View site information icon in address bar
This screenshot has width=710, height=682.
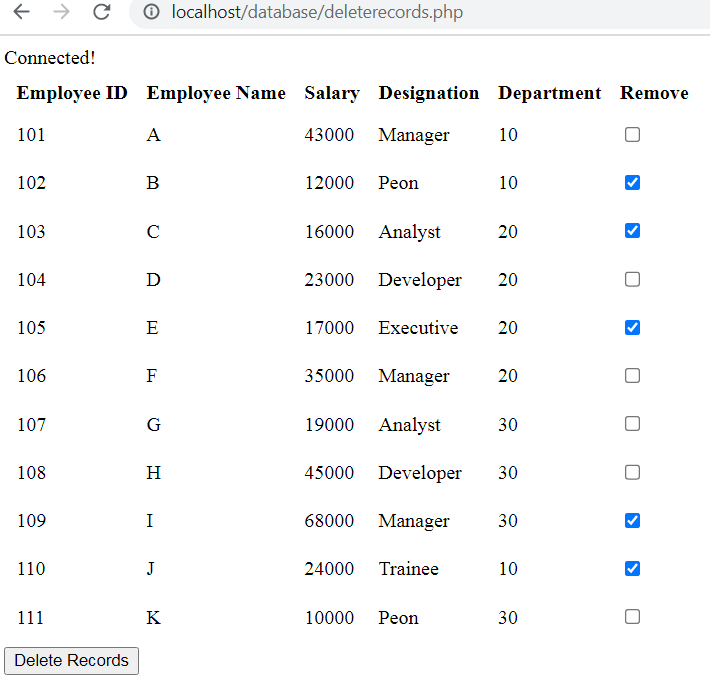(x=152, y=12)
